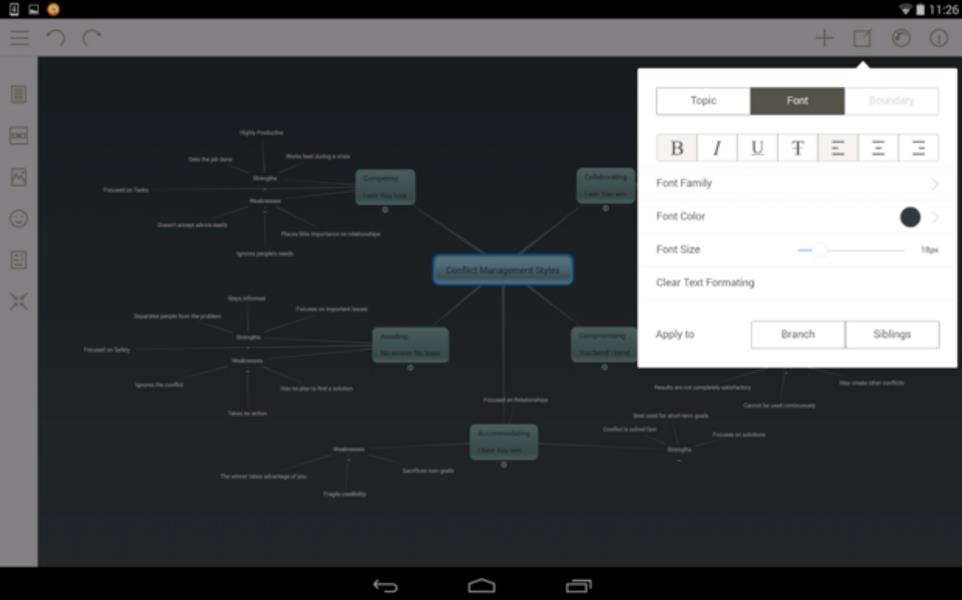Select the Collaborating topic node
Screen dimensions: 962x600
[x=606, y=185]
